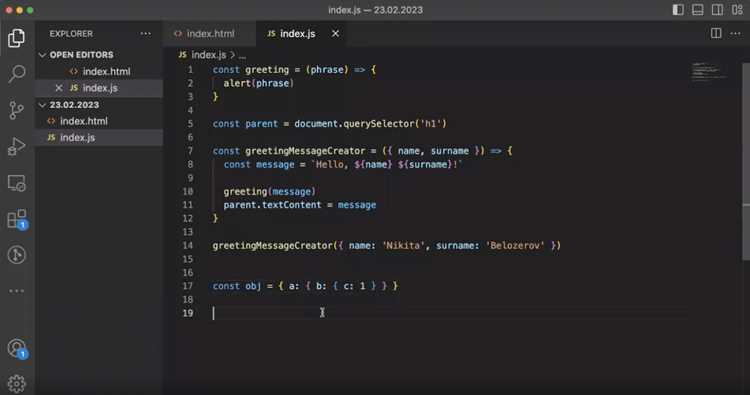Open the Run and Debug view
Viewport: 750px width, 395px height.
[17, 146]
